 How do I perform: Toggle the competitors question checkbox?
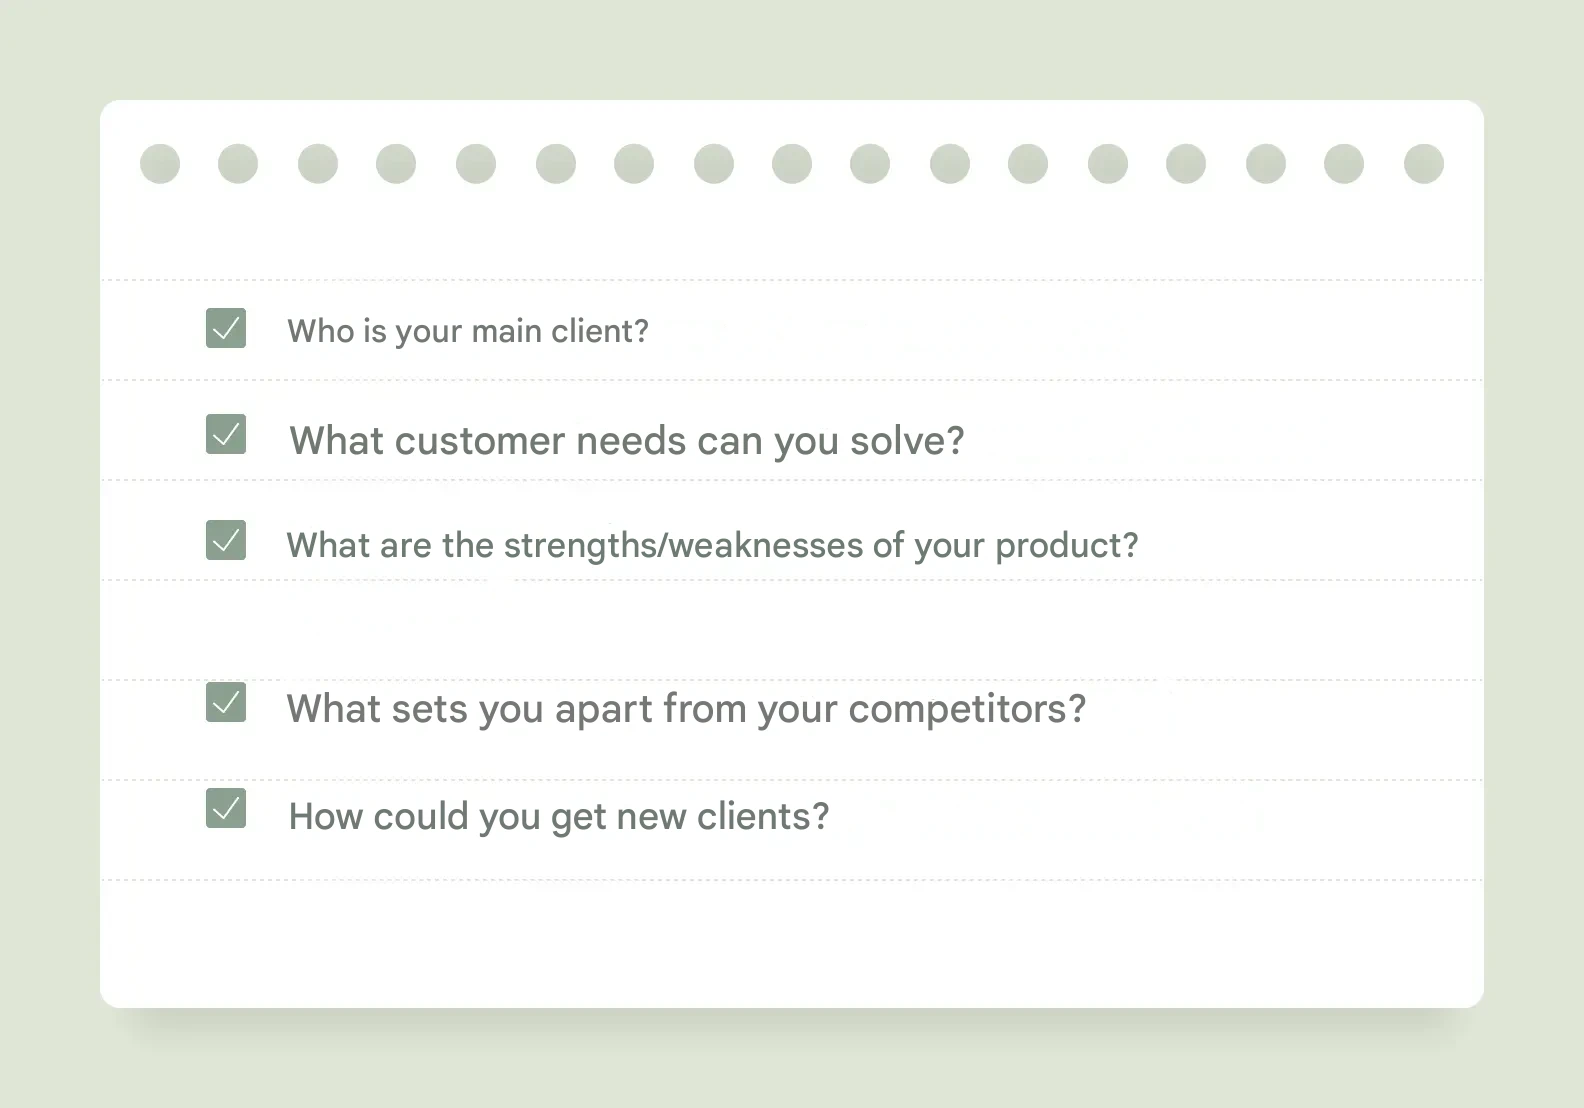tap(226, 702)
